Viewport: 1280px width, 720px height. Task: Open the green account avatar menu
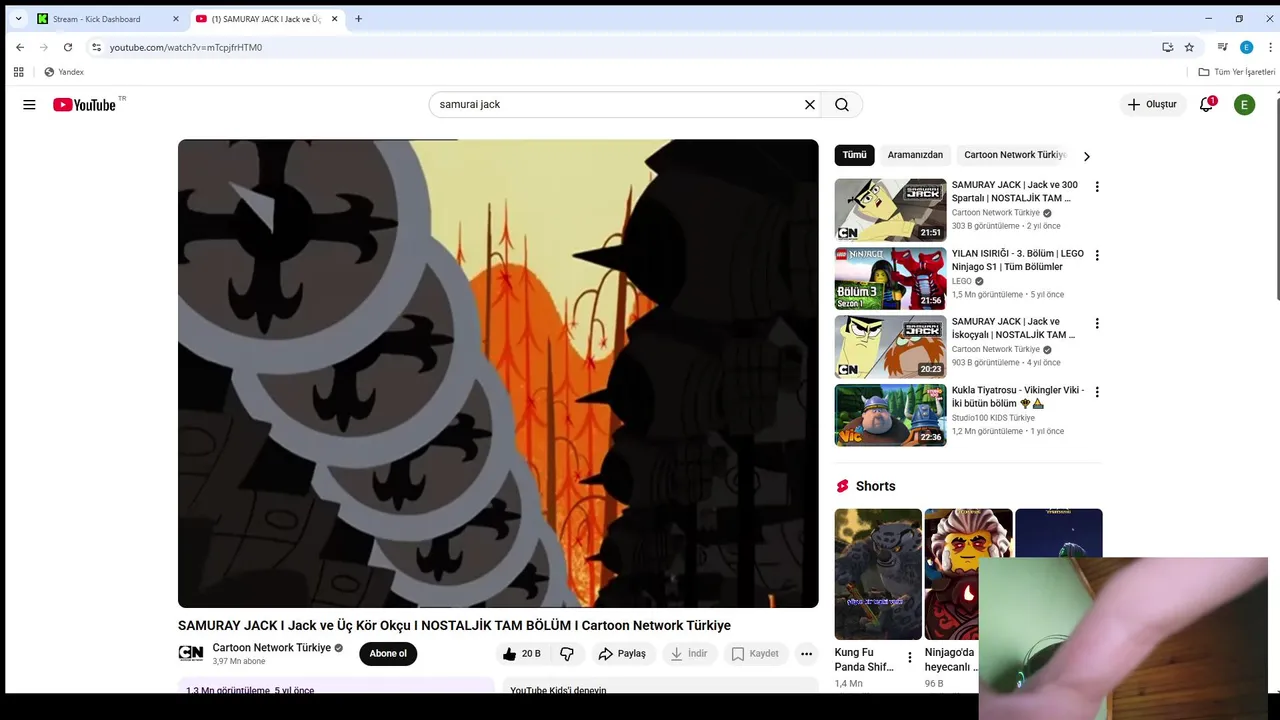[x=1244, y=105]
